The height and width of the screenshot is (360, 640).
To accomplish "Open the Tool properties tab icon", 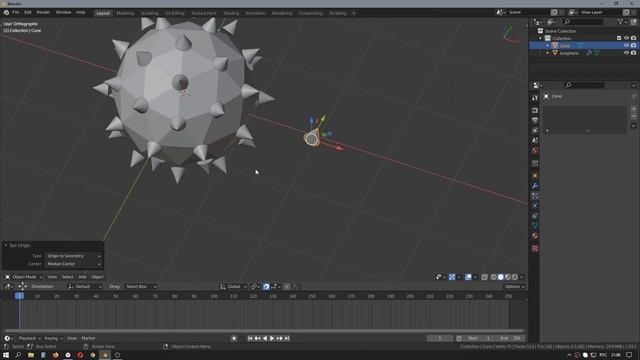I will coord(535,98).
